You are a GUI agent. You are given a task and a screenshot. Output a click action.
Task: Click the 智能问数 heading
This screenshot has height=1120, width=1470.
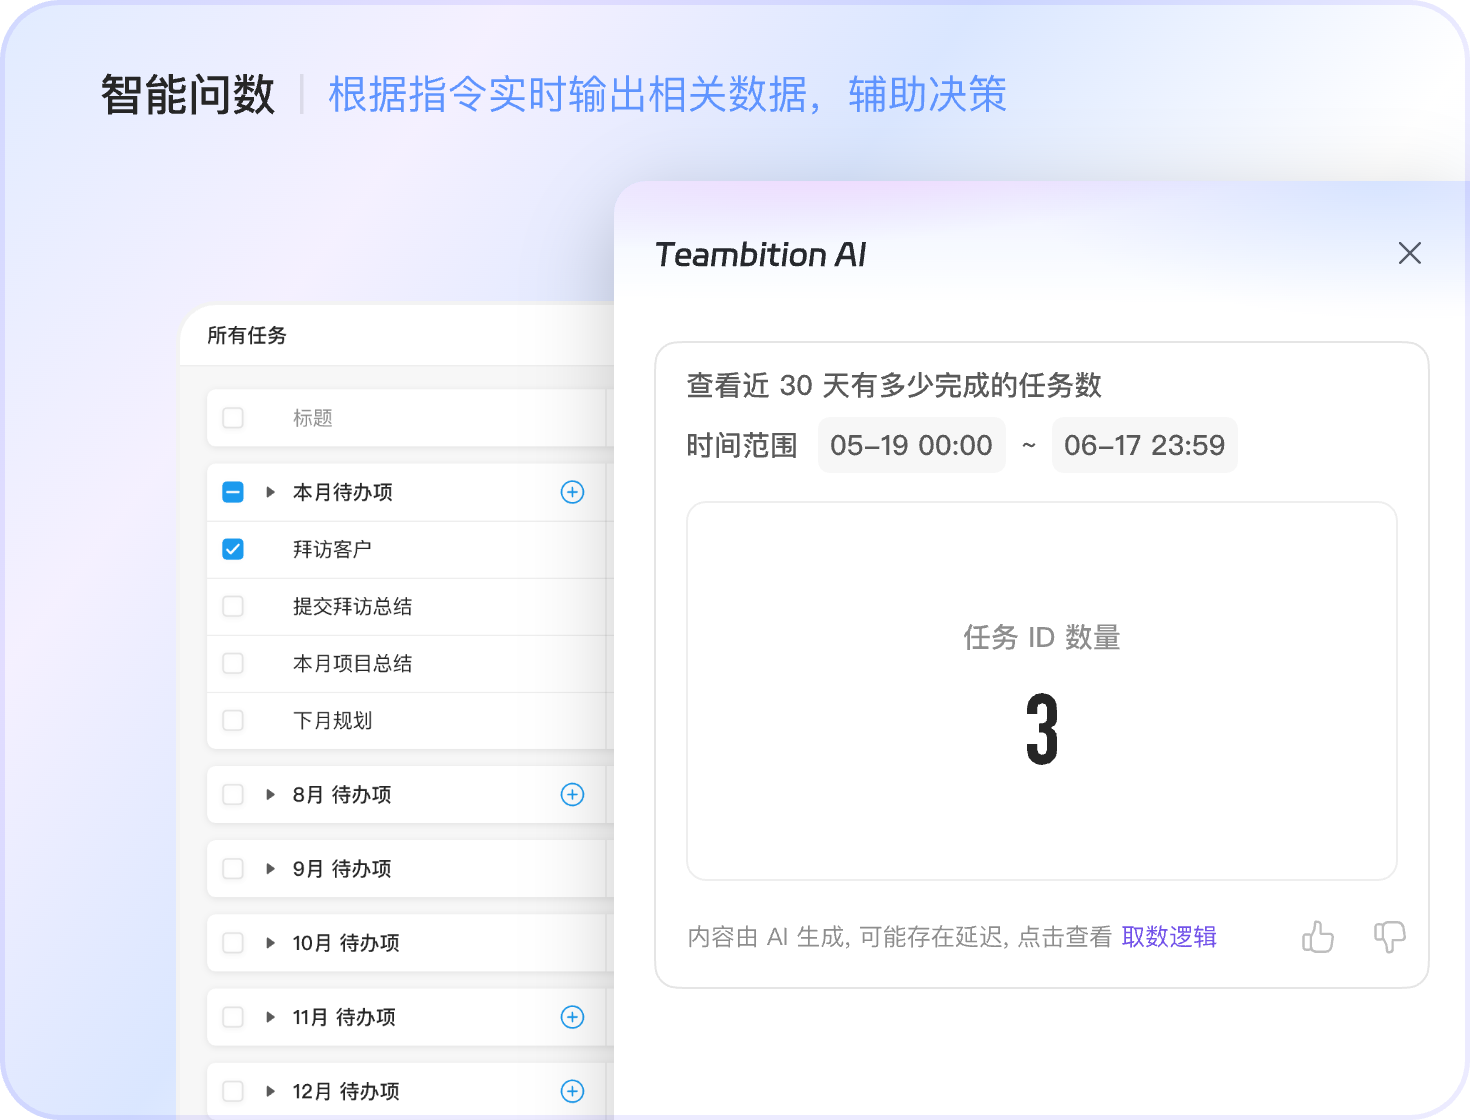coord(187,95)
